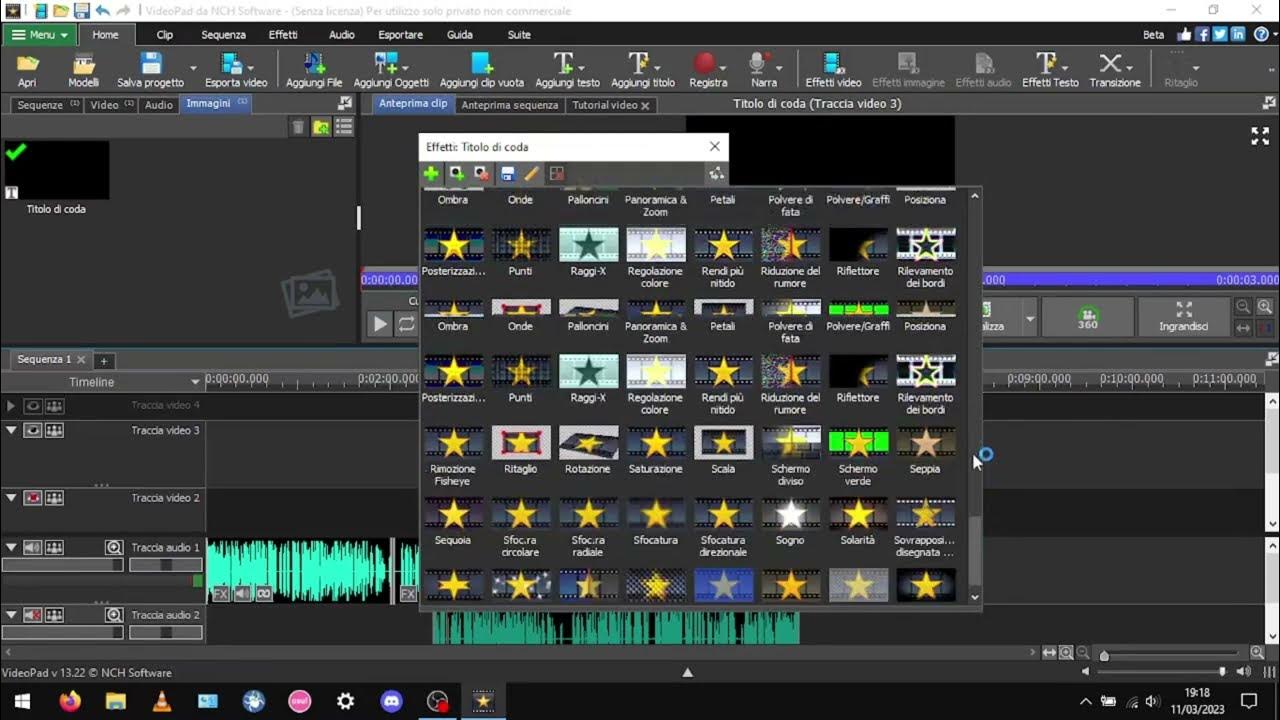Open the Transizione tool
Image resolution: width=1280 pixels, height=720 pixels.
[x=1115, y=70]
